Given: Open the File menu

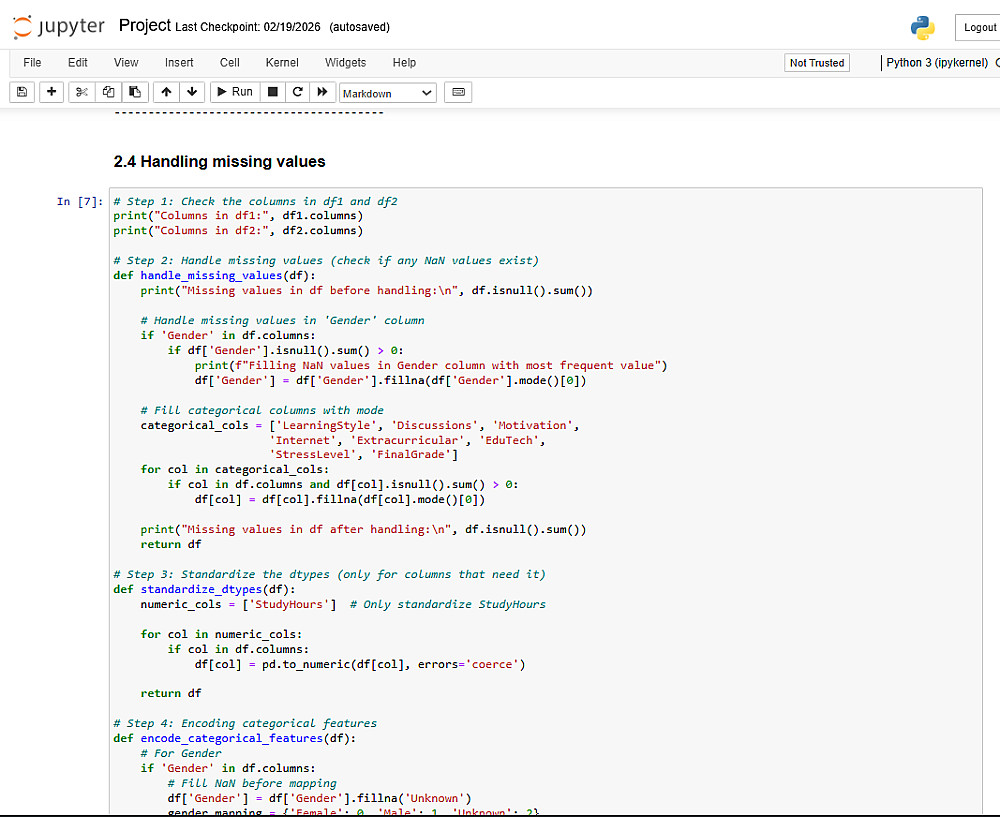Looking at the screenshot, I should pyautogui.click(x=32, y=63).
